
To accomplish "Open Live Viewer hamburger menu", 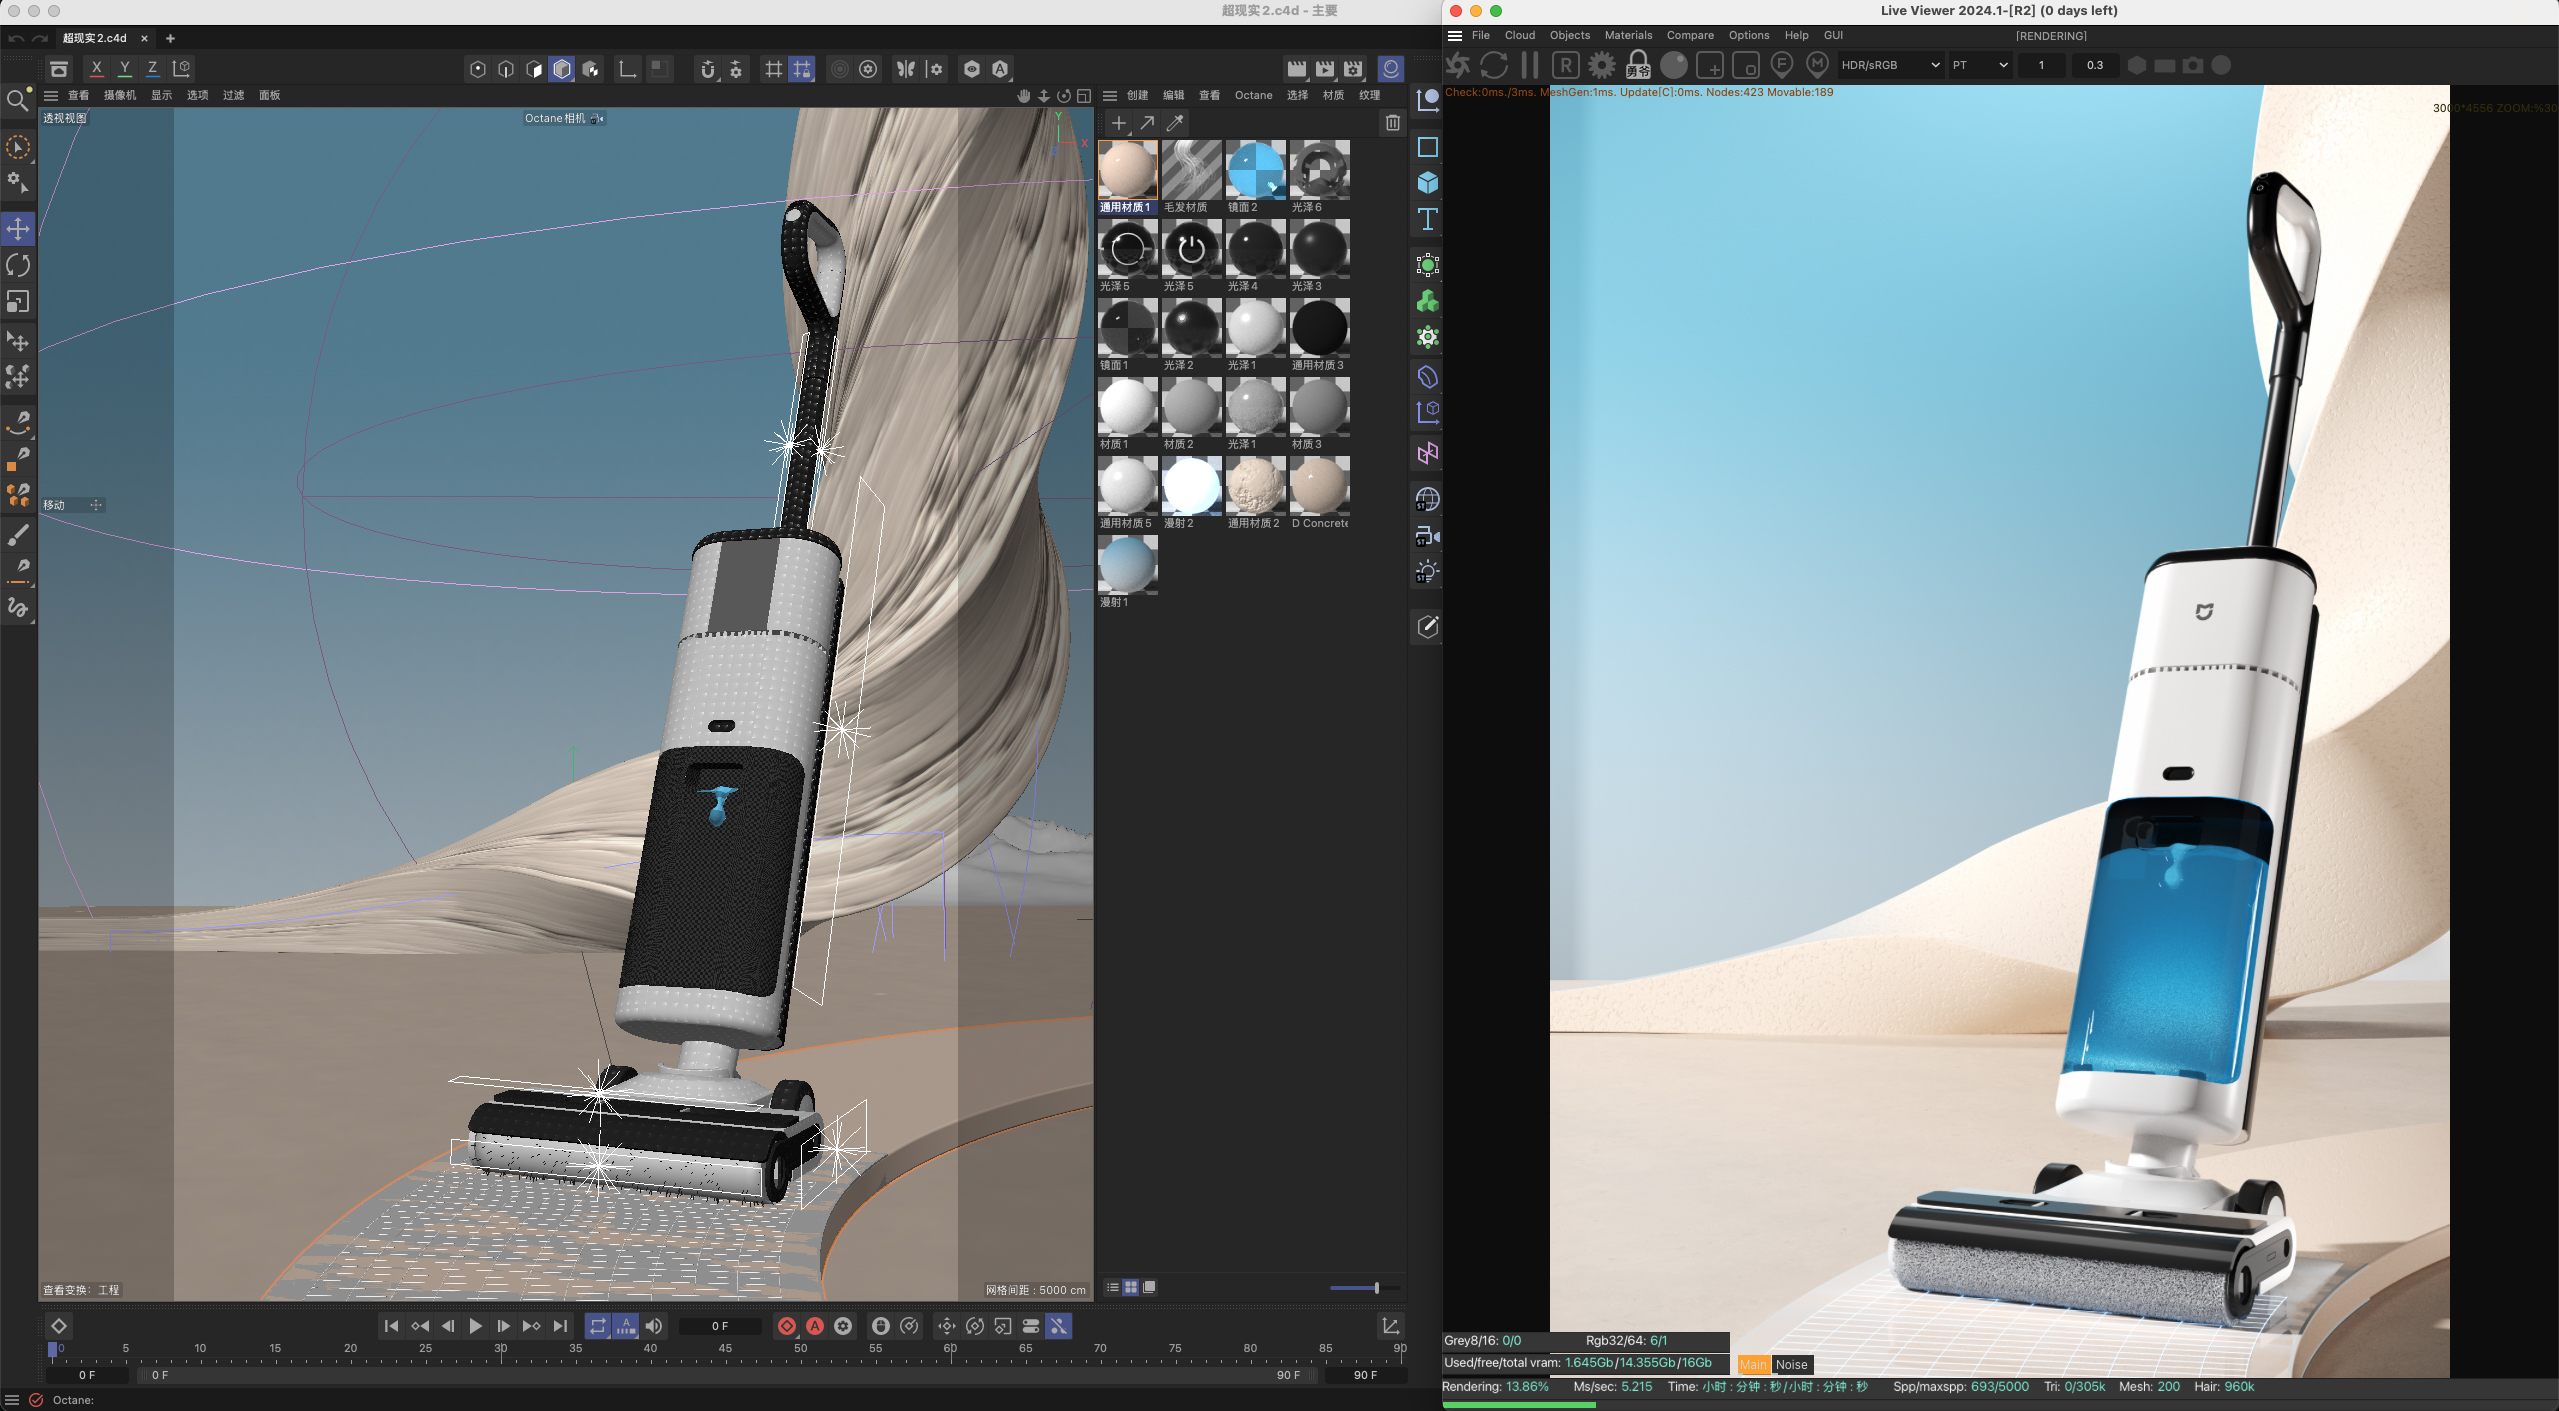I will (1455, 36).
